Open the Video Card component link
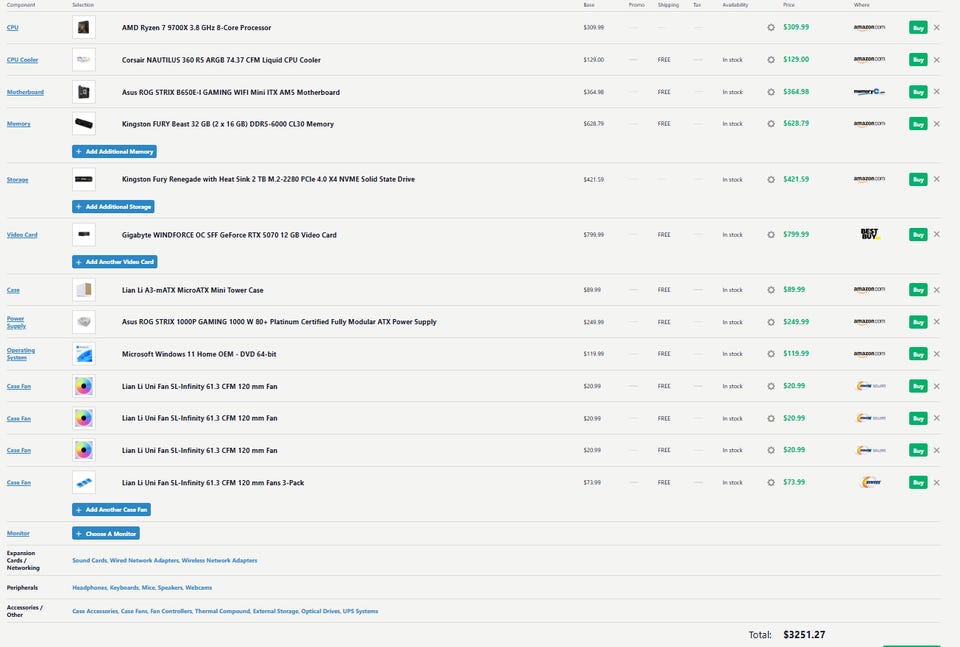This screenshot has height=647, width=960. (22, 234)
